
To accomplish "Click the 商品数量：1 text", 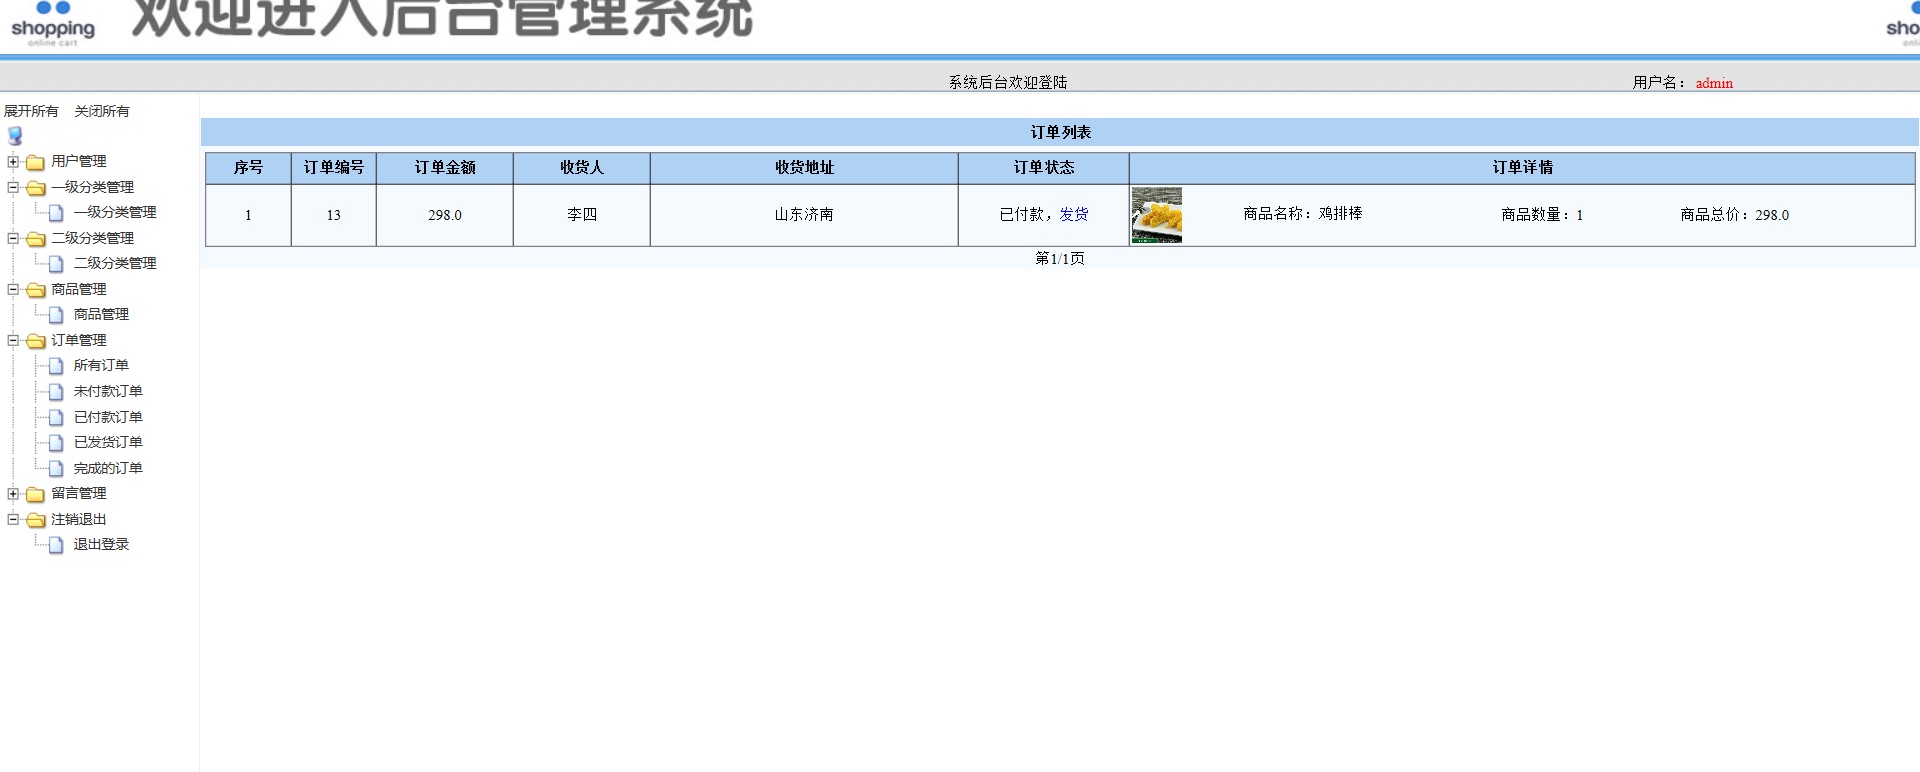I will 1542,215.
